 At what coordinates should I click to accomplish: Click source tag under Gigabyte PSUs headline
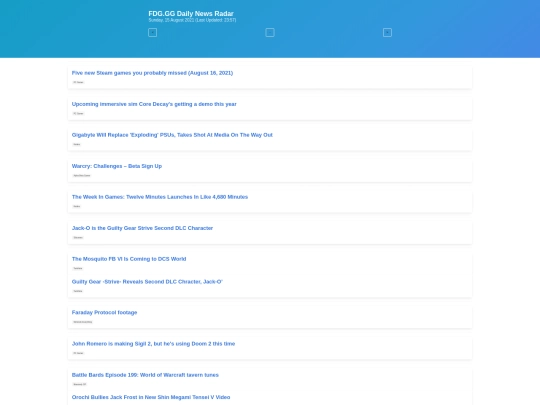pos(76,144)
